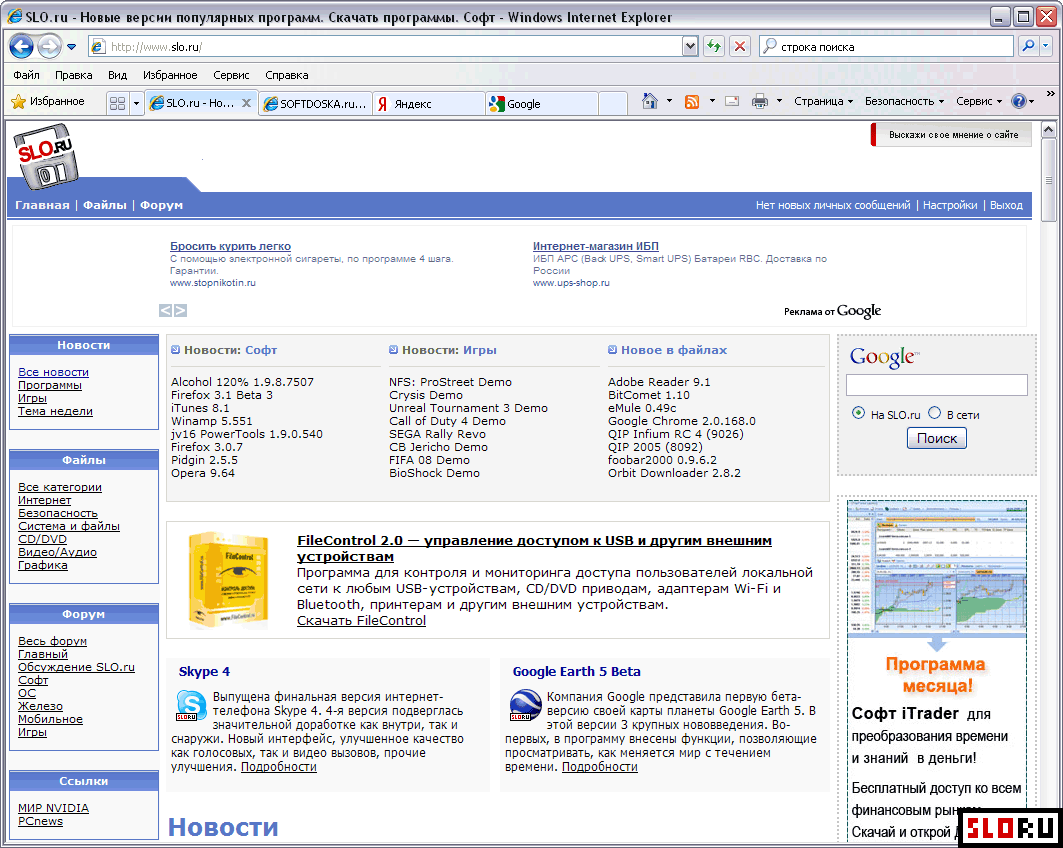Click the Google site search input field
Viewport: 1063px width, 848px height.
[x=936, y=385]
